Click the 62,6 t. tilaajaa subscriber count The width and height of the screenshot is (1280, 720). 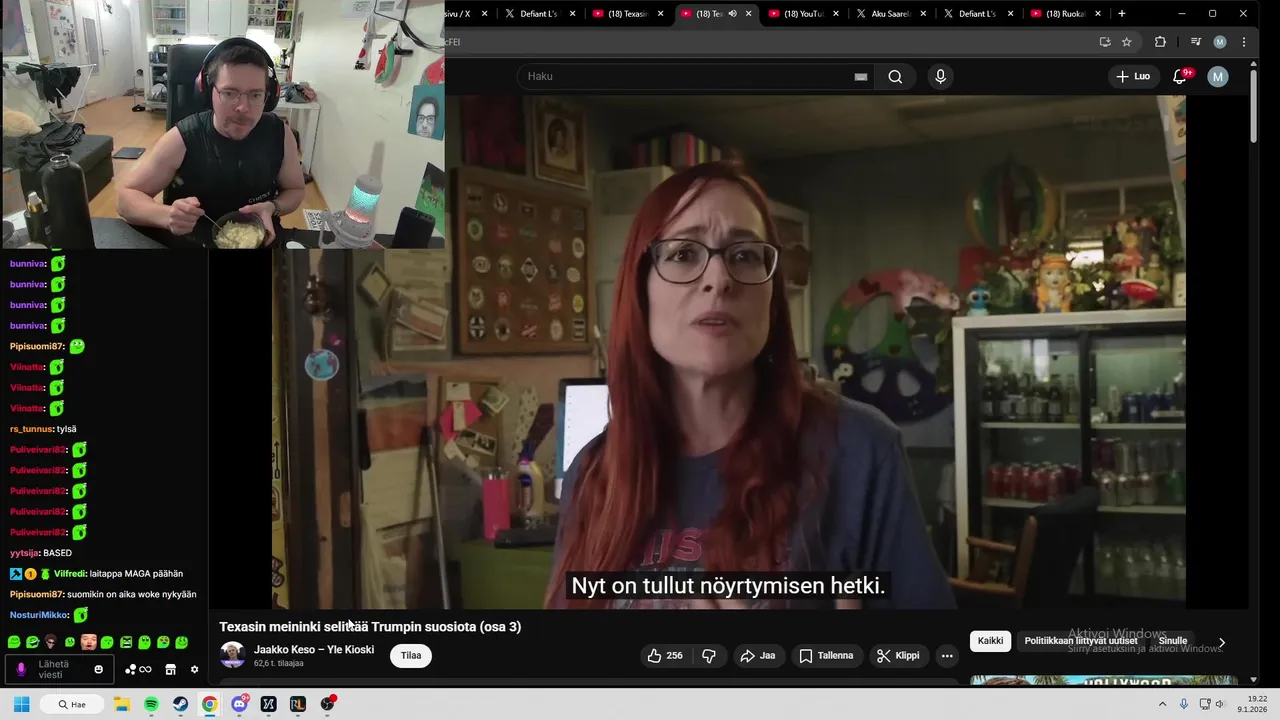pos(279,663)
